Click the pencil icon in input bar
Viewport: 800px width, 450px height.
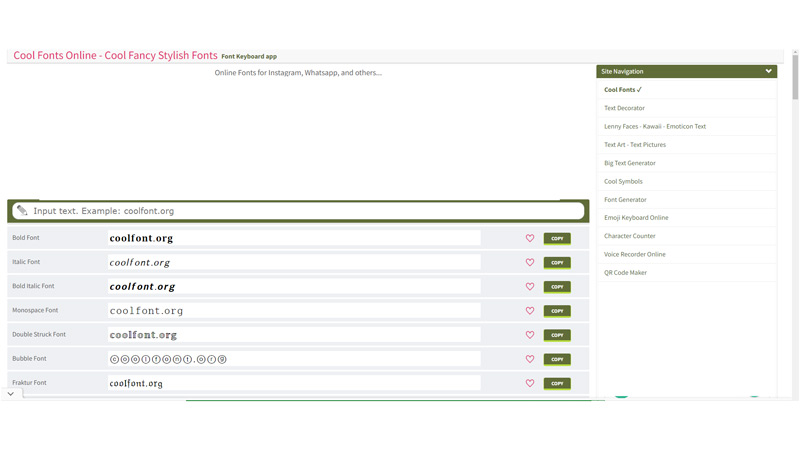click(x=22, y=210)
